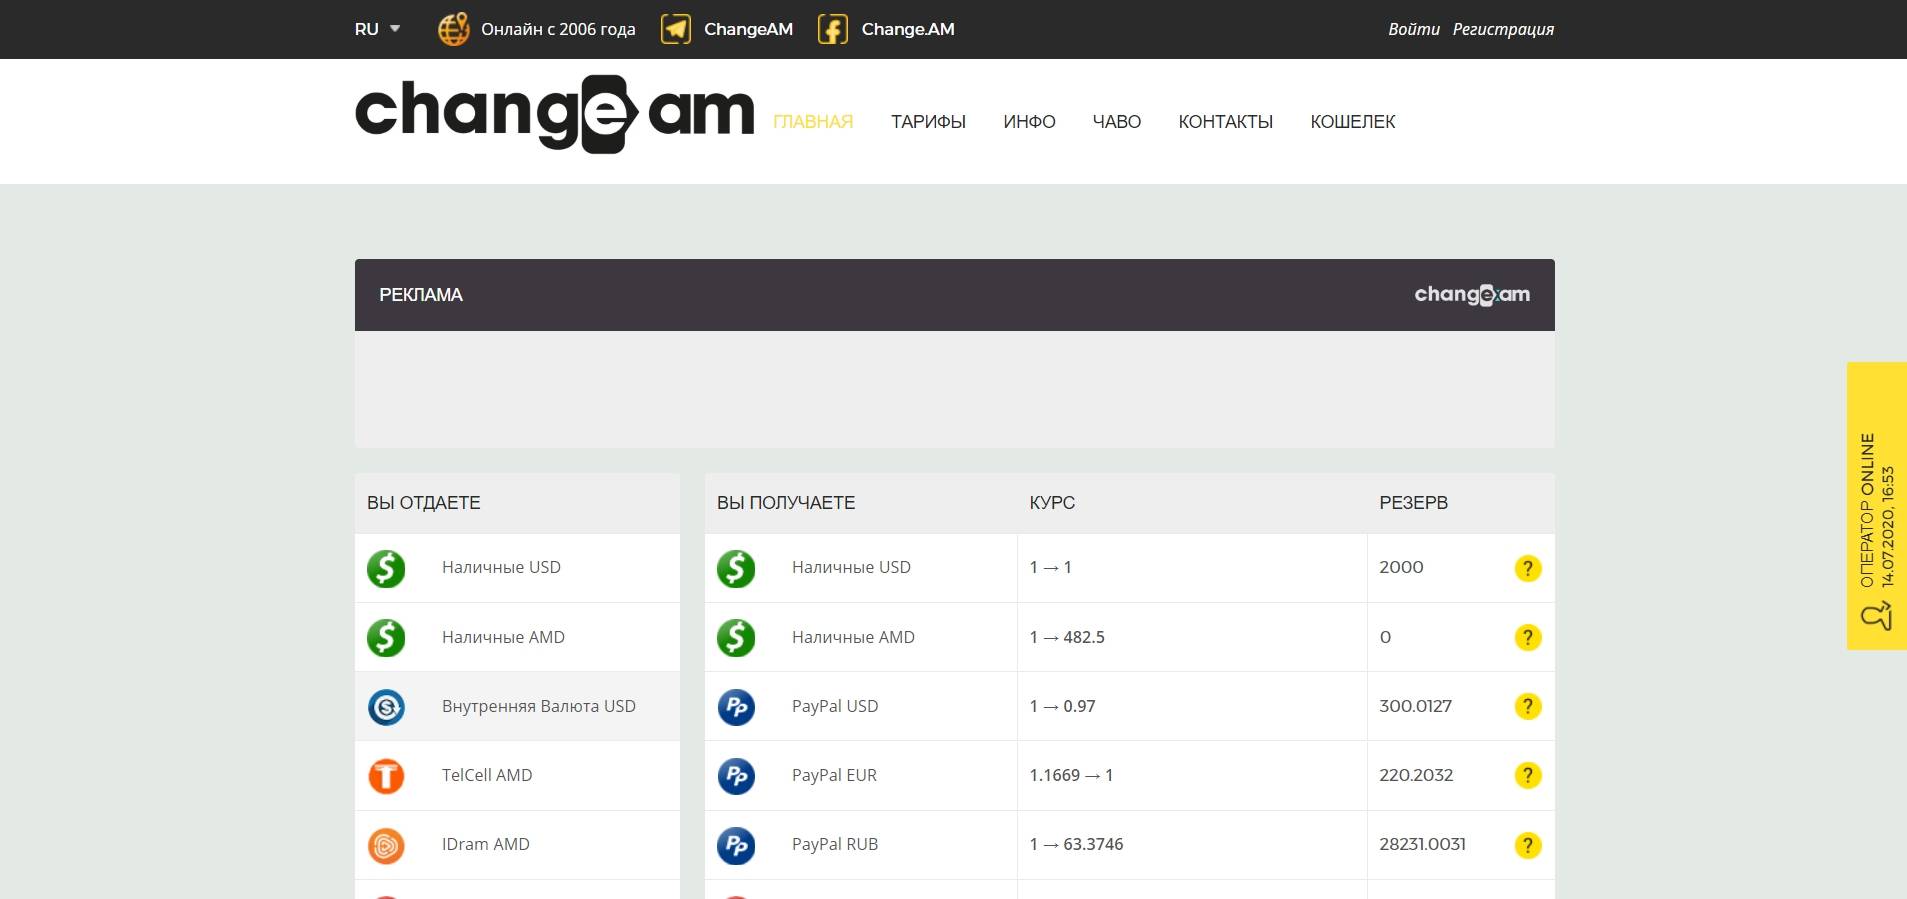Image resolution: width=1907 pixels, height=899 pixels.
Task: Select the Наличные AMD icon under ВЫ ОТДАЕТЕ
Action: [x=386, y=637]
